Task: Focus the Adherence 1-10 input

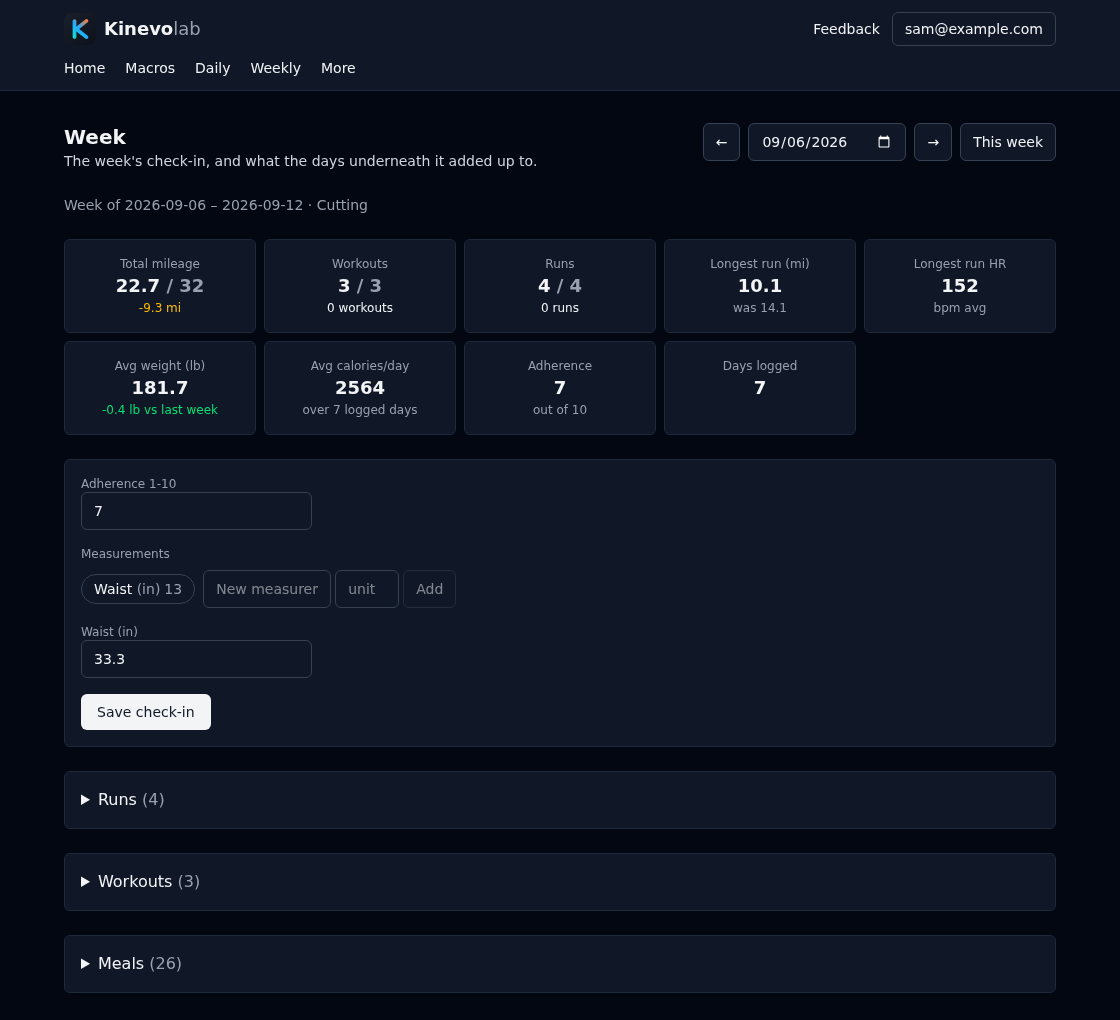Action: tap(196, 511)
